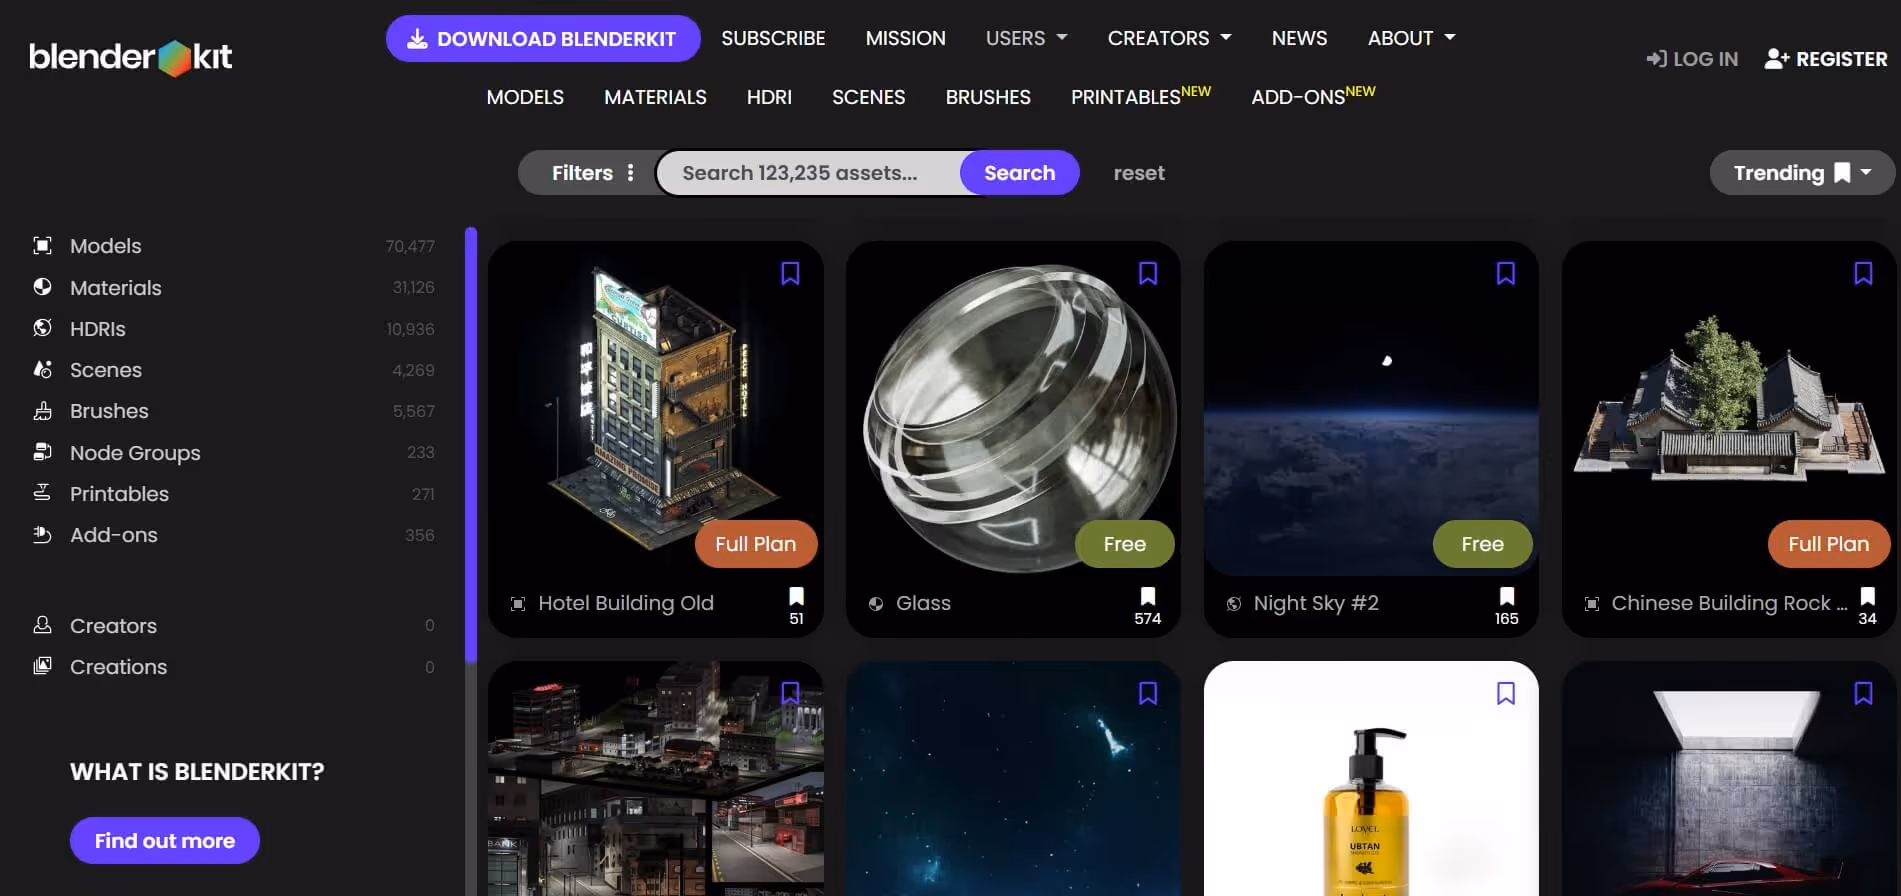1901x896 pixels.
Task: Click the filled bookmark count icon showing 34
Action: pos(1867,596)
